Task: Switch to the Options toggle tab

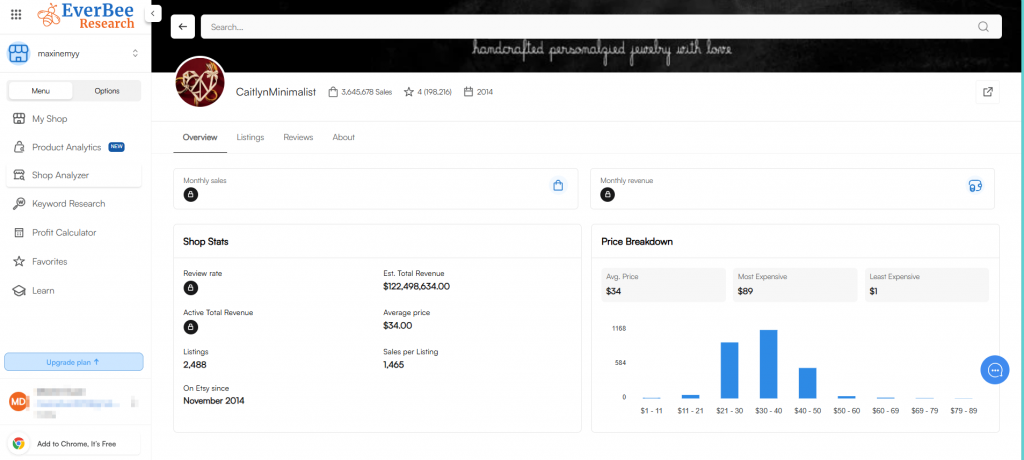Action: click(106, 91)
